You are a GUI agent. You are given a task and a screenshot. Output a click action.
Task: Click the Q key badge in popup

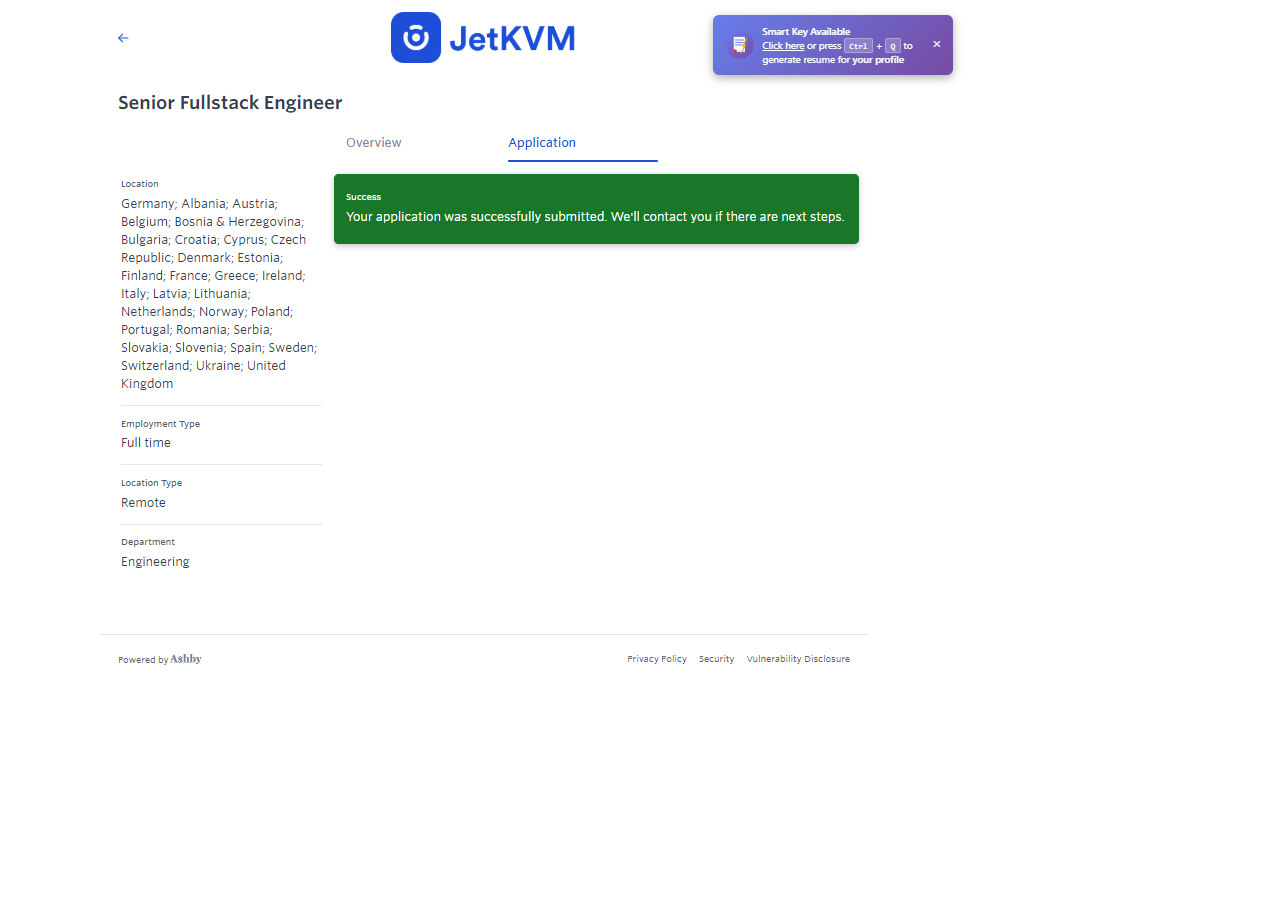[893, 46]
